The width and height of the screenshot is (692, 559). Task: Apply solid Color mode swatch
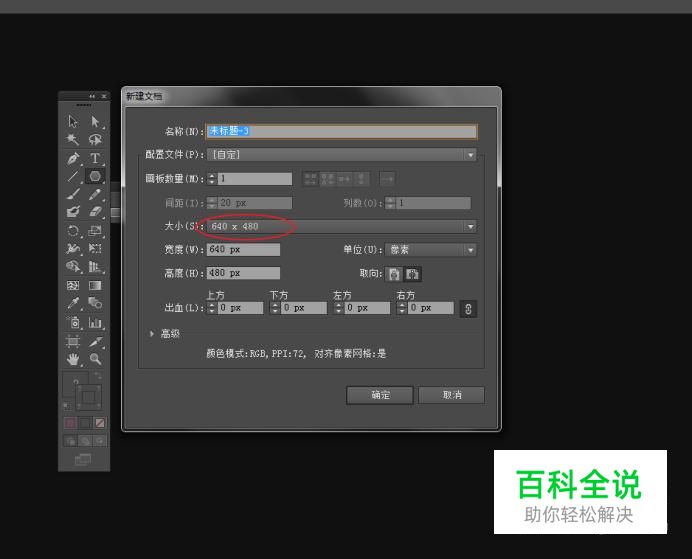(x=70, y=423)
